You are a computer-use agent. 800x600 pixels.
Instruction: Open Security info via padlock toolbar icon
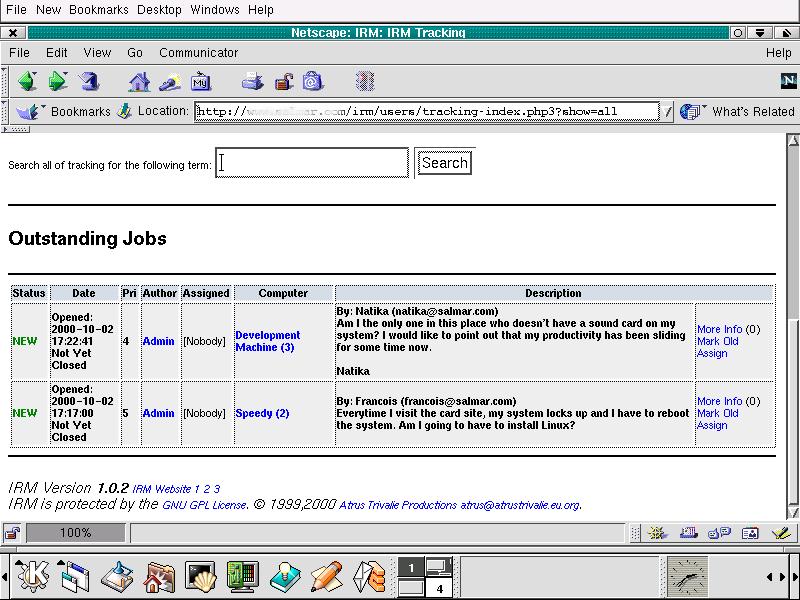pos(284,81)
